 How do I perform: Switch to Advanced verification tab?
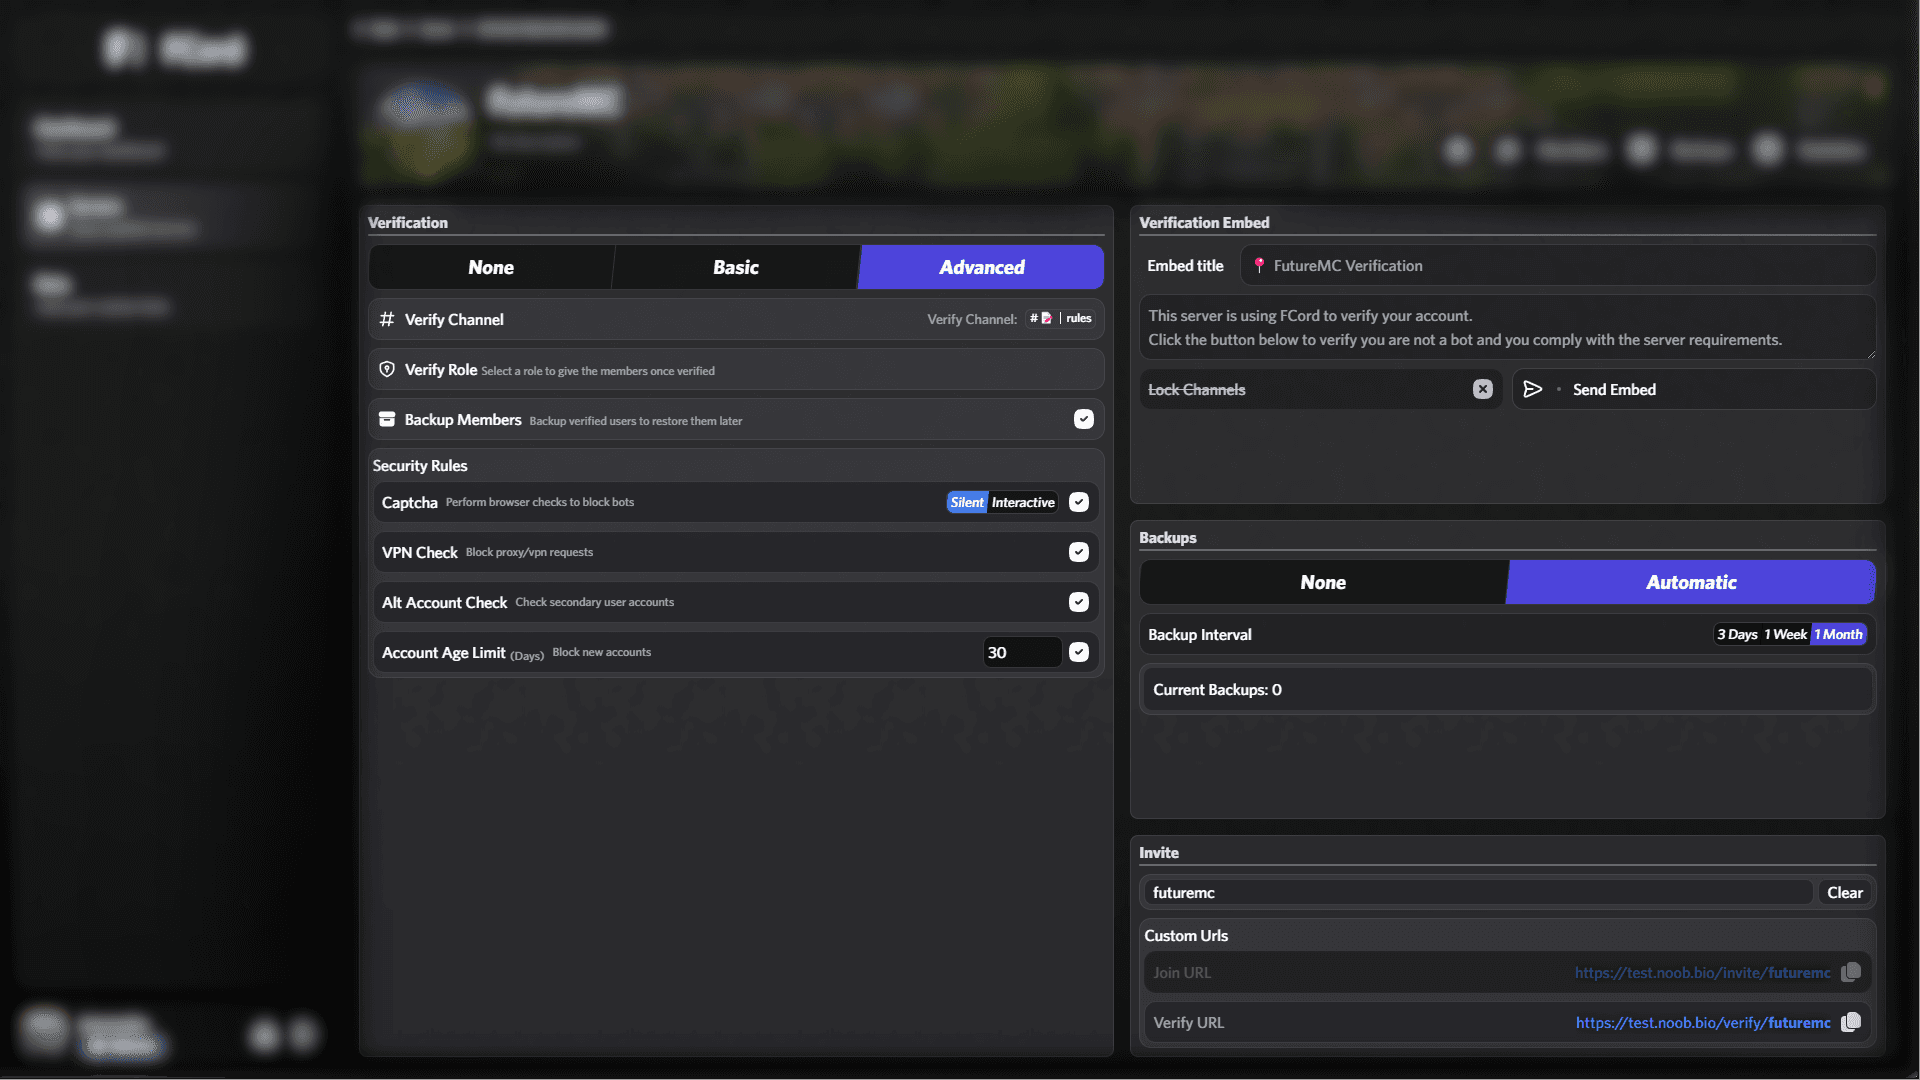pyautogui.click(x=980, y=266)
